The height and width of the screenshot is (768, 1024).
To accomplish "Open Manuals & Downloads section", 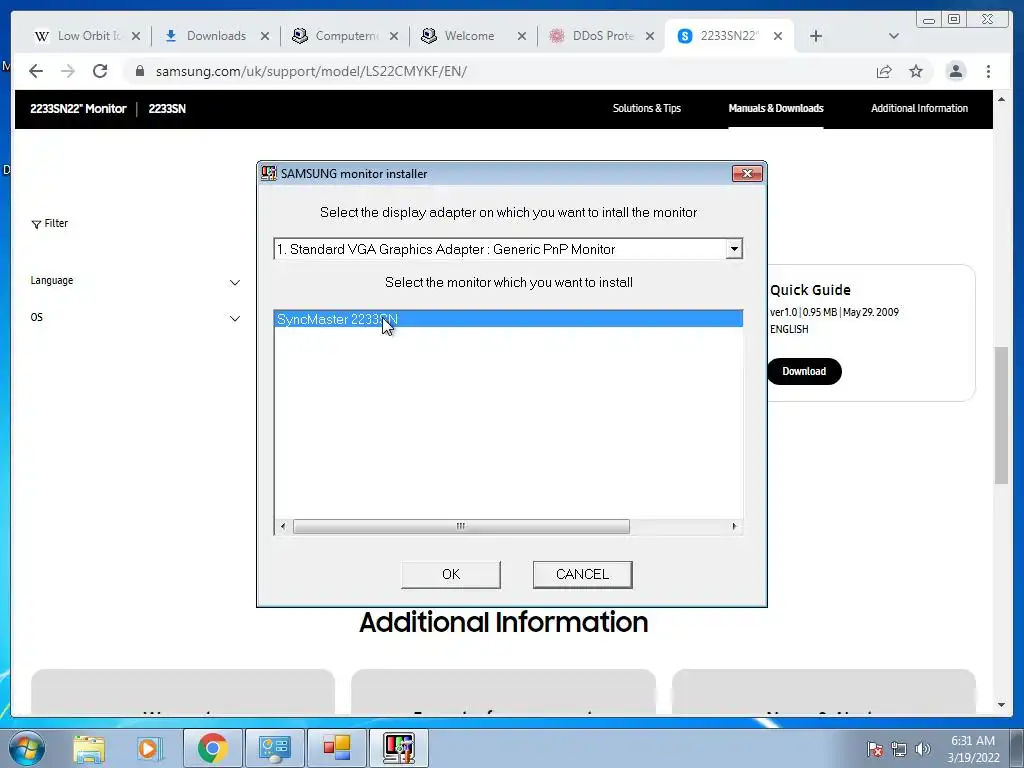I will coord(776,108).
